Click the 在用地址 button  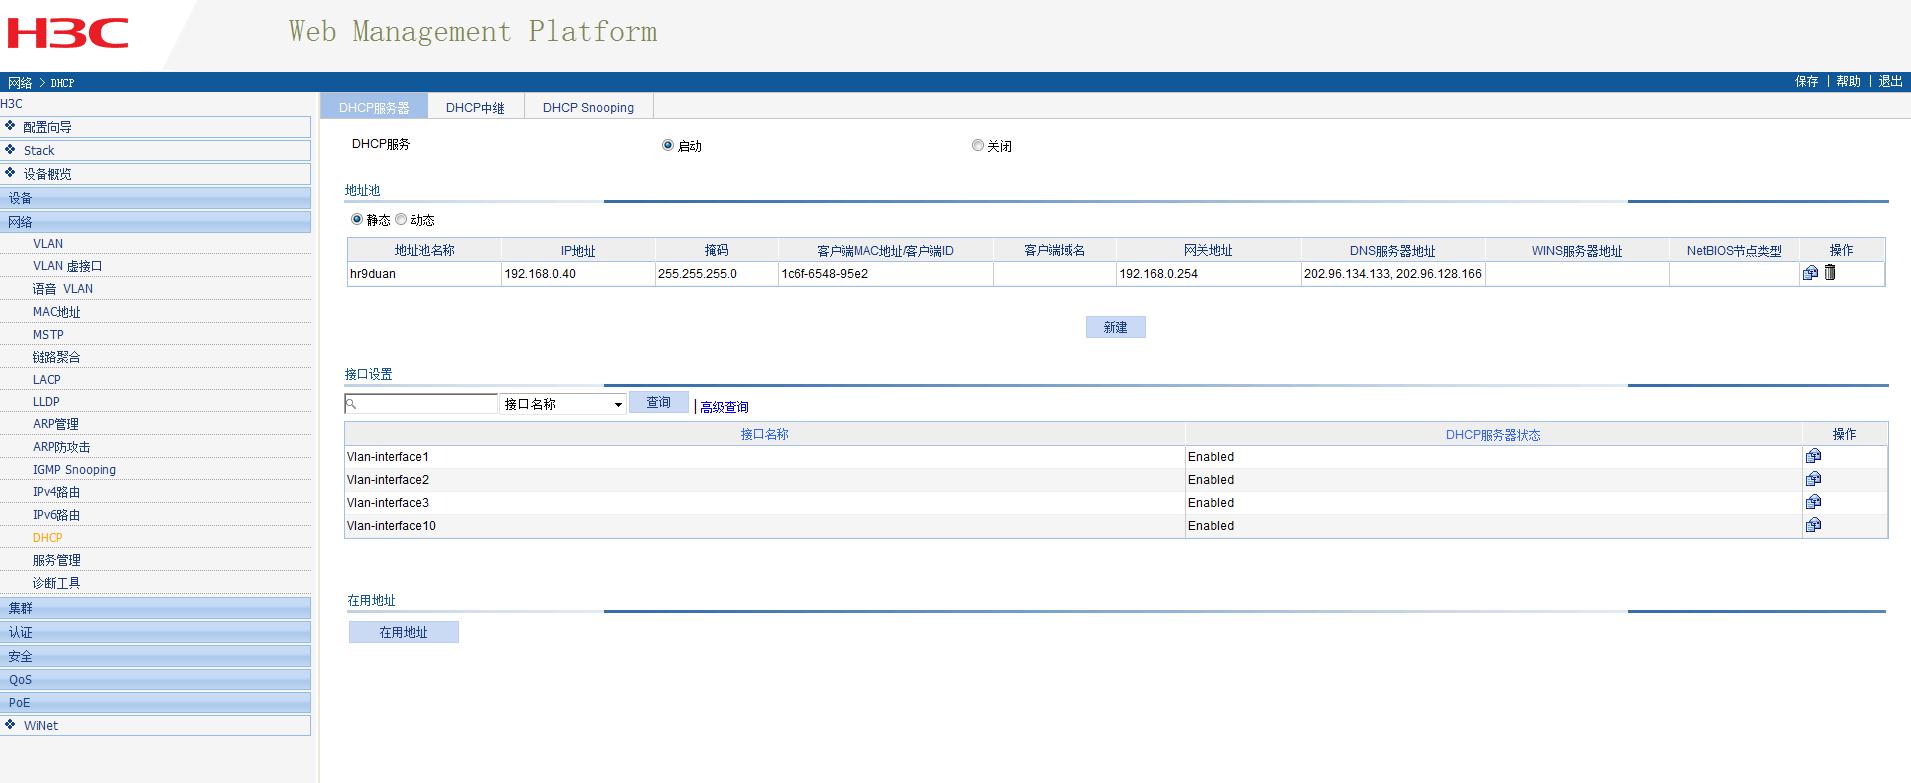tap(403, 632)
